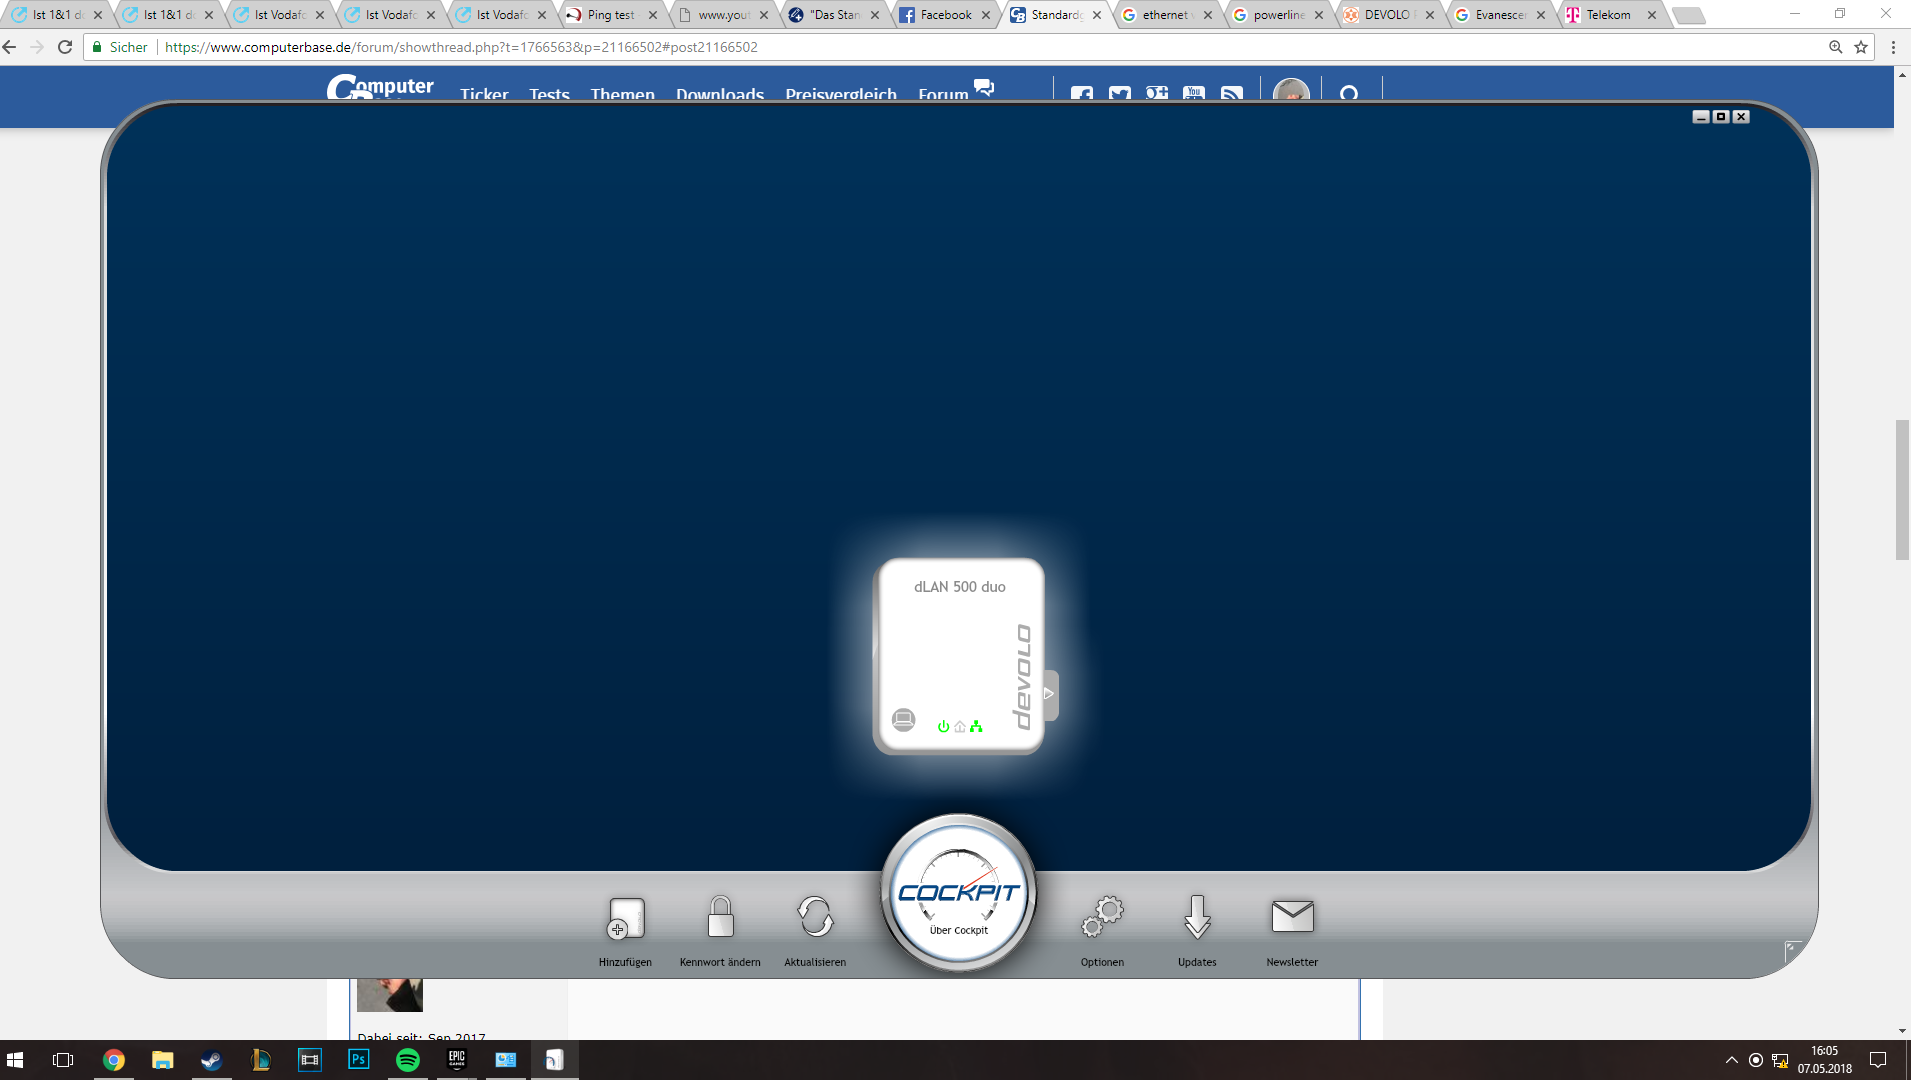Open Newsletter envelope icon

(x=1292, y=915)
